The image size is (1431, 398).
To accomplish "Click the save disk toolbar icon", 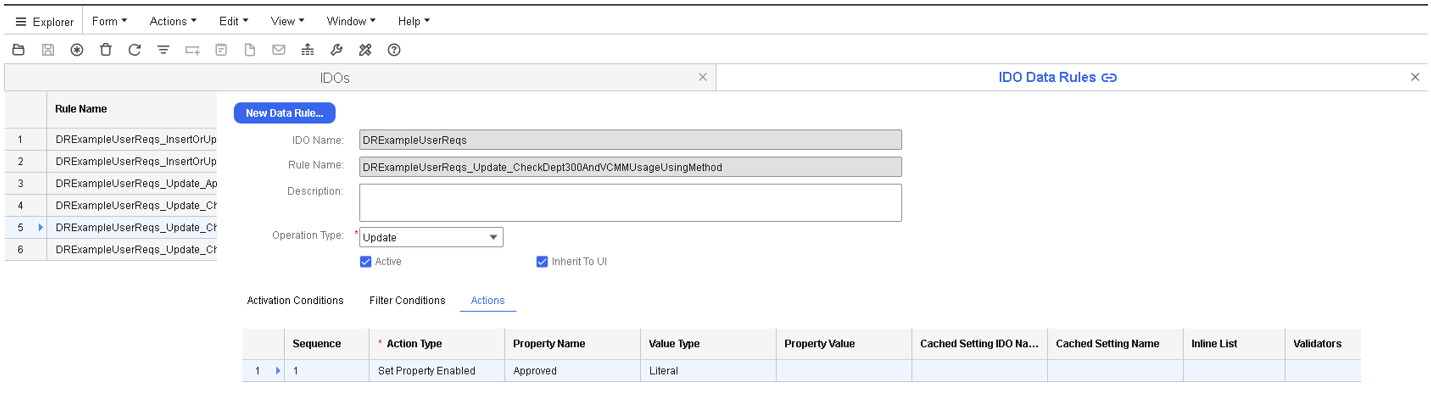I will coord(47,49).
